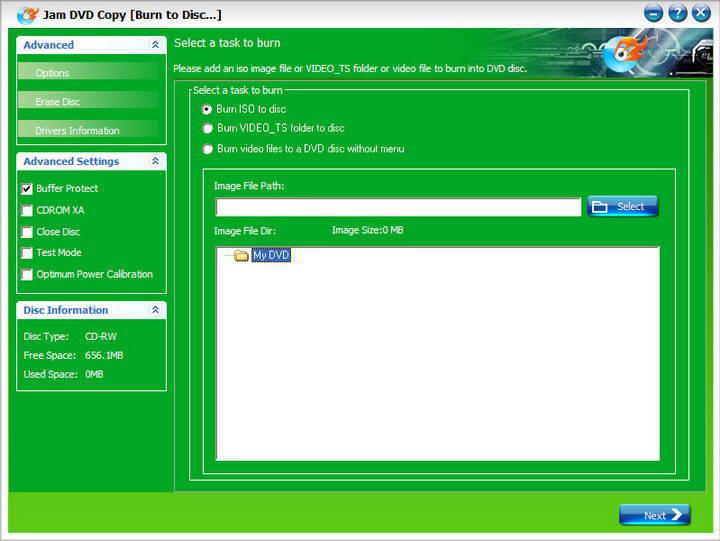Screen dimensions: 720x541
Task: Click the My DVD folder icon
Action: [x=241, y=255]
